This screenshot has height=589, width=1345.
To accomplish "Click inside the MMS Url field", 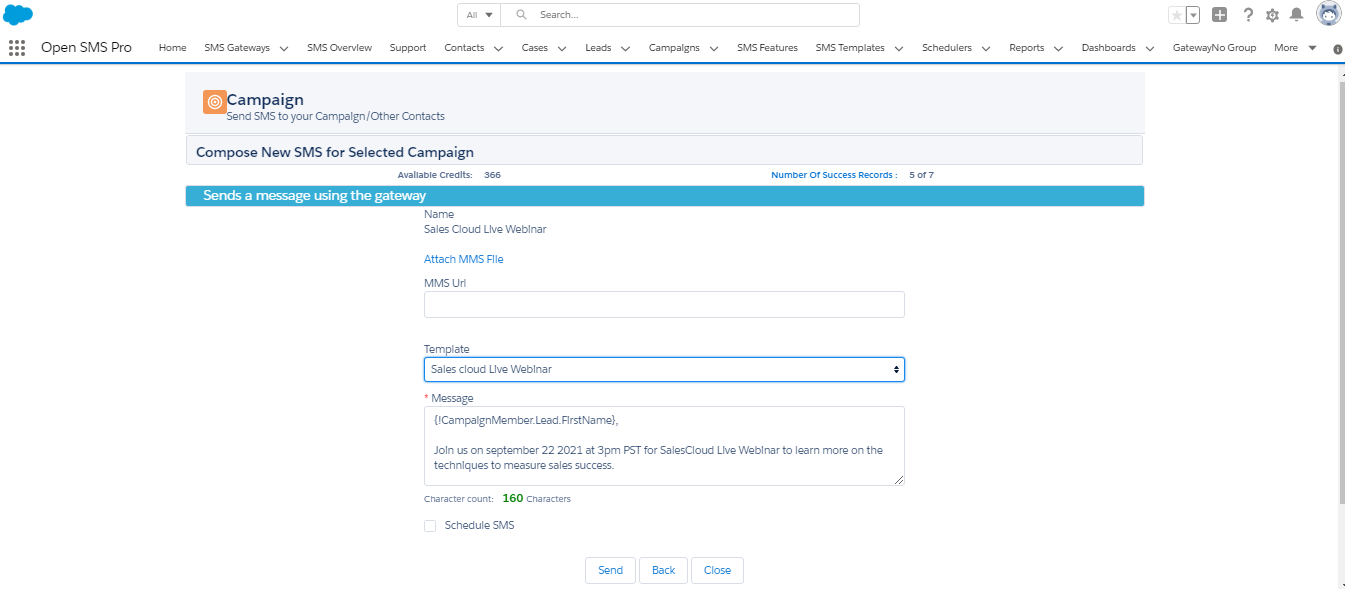I will pos(663,304).
